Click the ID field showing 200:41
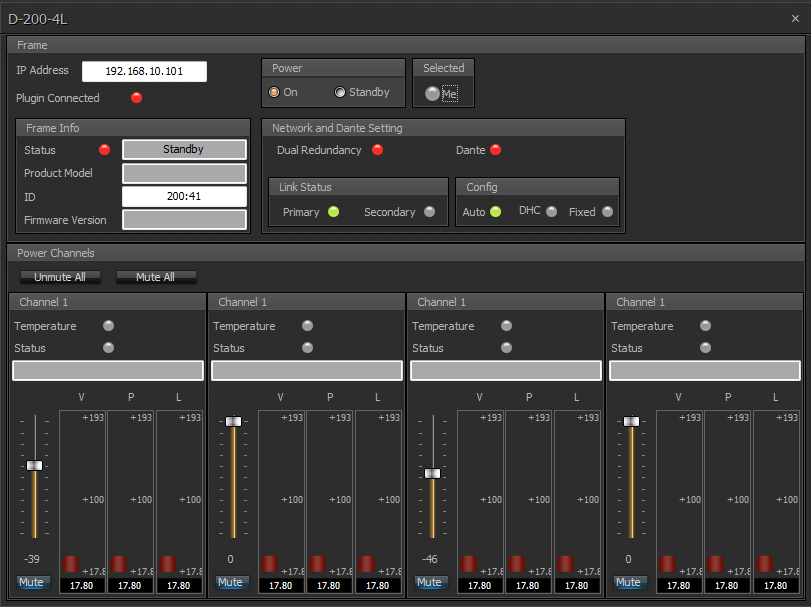 tap(184, 196)
